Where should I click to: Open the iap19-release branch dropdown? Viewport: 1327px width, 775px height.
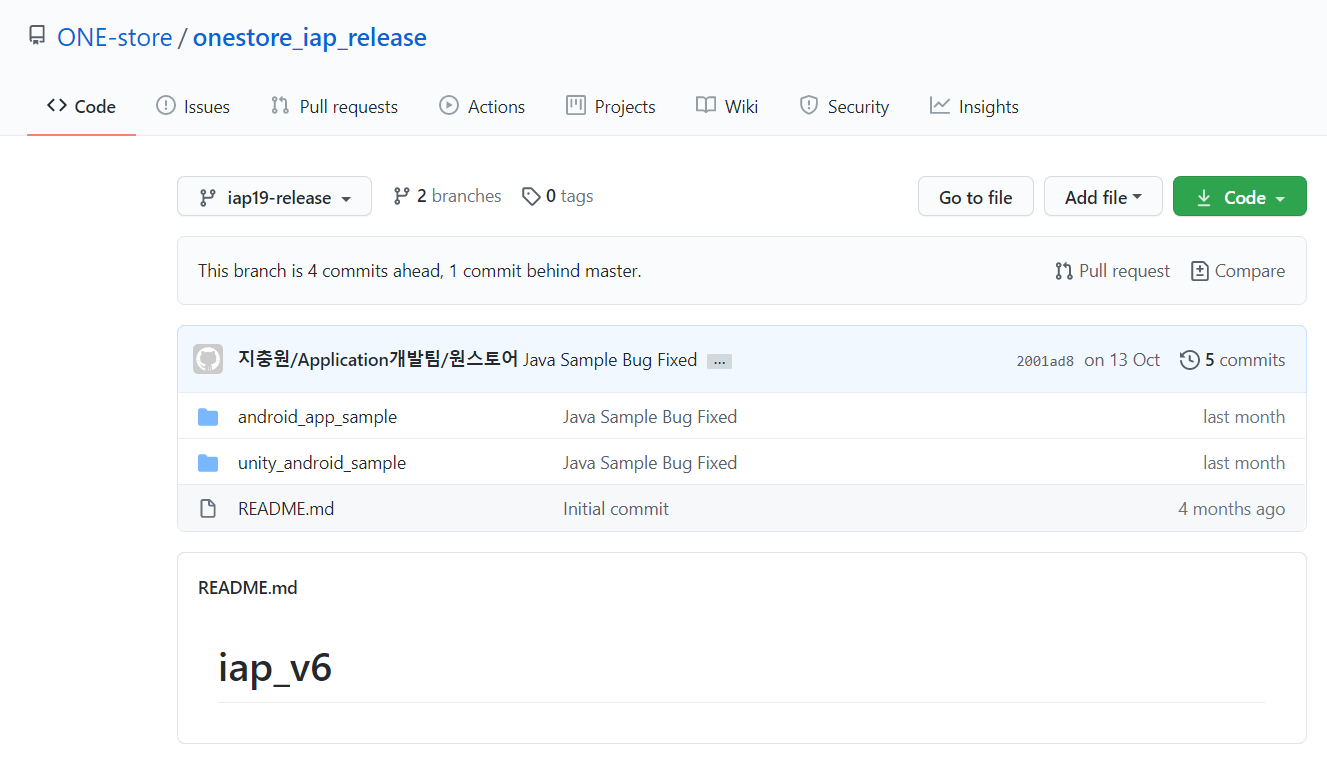(x=274, y=197)
